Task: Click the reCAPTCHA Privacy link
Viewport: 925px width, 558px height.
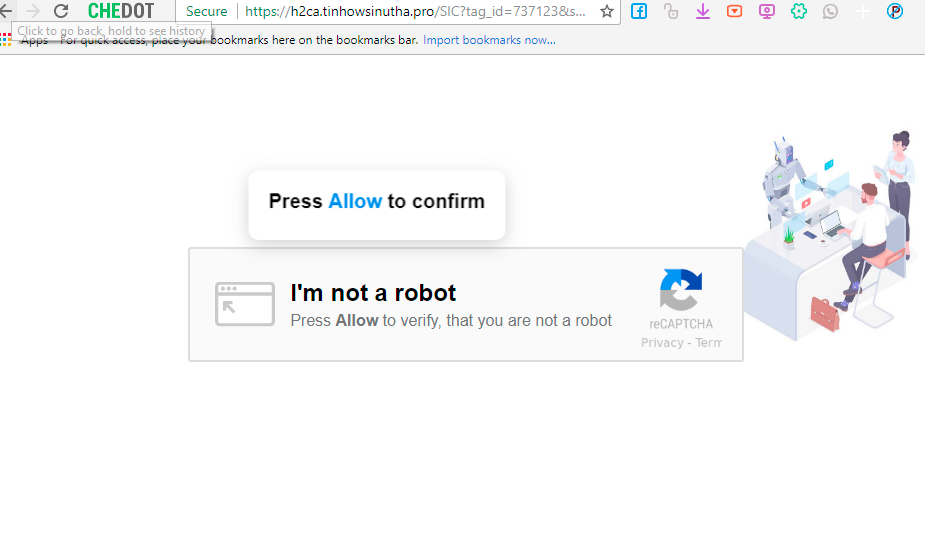Action: [662, 343]
